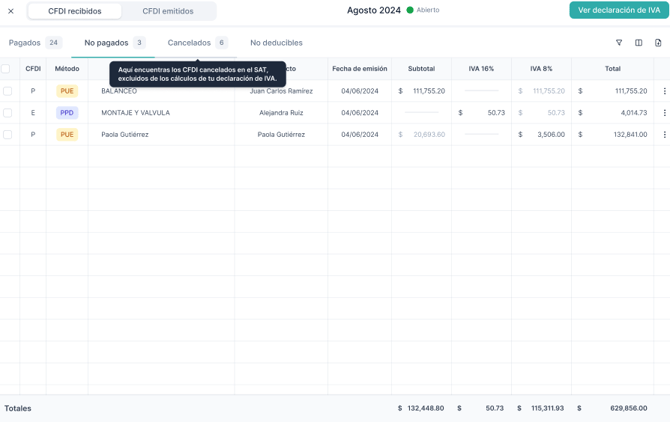Select the CFDI recibidos tab
This screenshot has width=670, height=422.
pyautogui.click(x=75, y=11)
